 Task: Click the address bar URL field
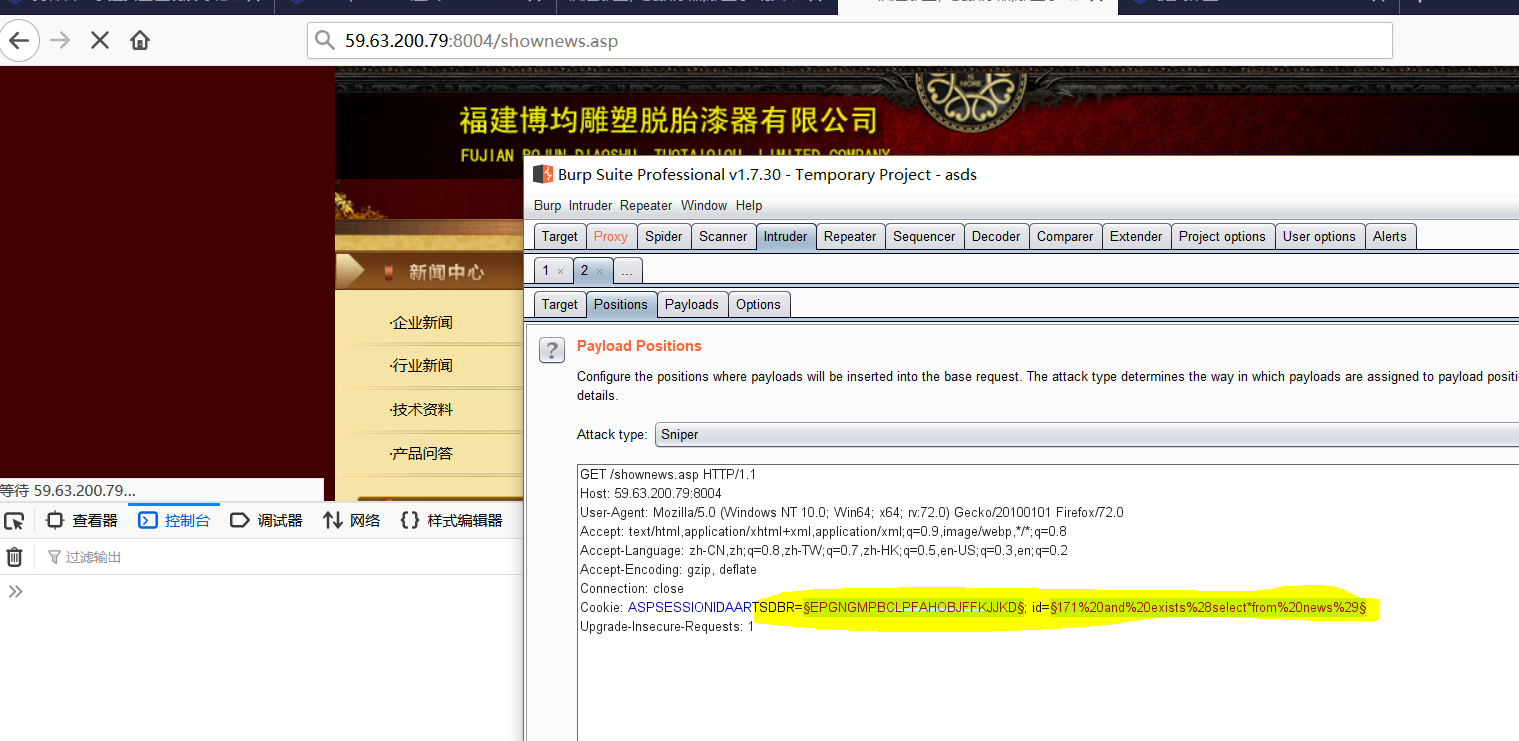pos(850,40)
